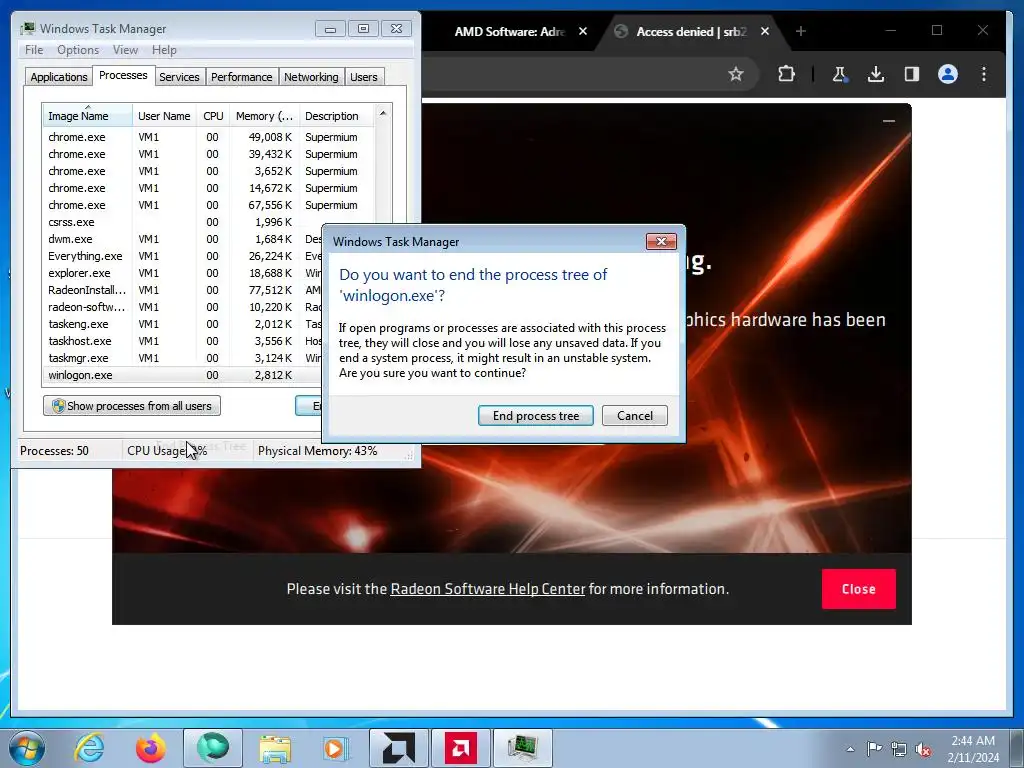Screen dimensions: 1024x768
Task: Switch to the red AMD installer taskbar item
Action: click(x=460, y=748)
